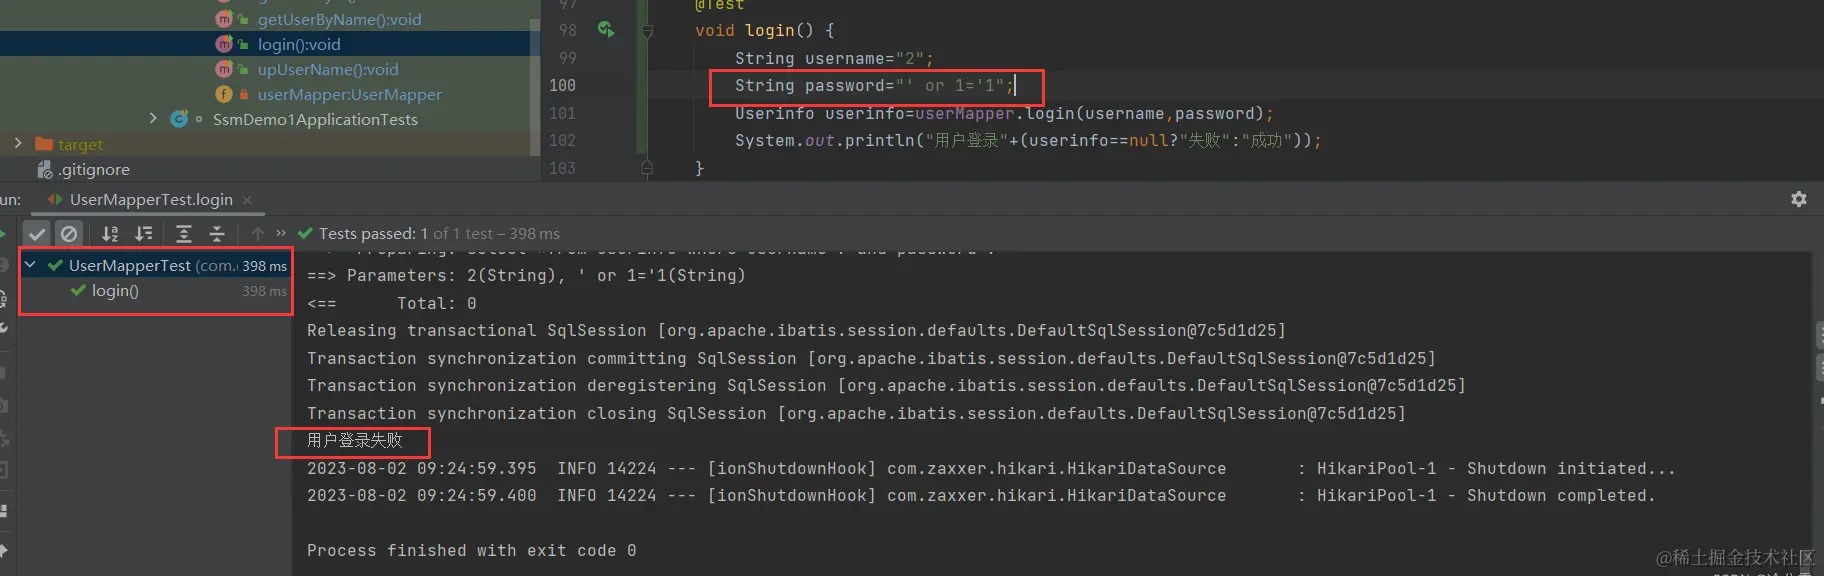Expand SsmDemo1ApplicationTests class node

(x=153, y=119)
